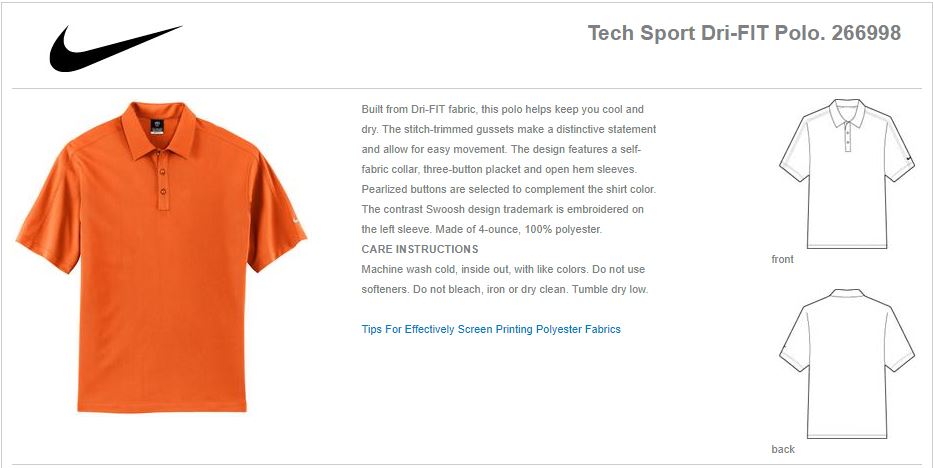This screenshot has height=468, width=933.
Task: Click the neck label tag on orange polo
Action: [x=158, y=127]
